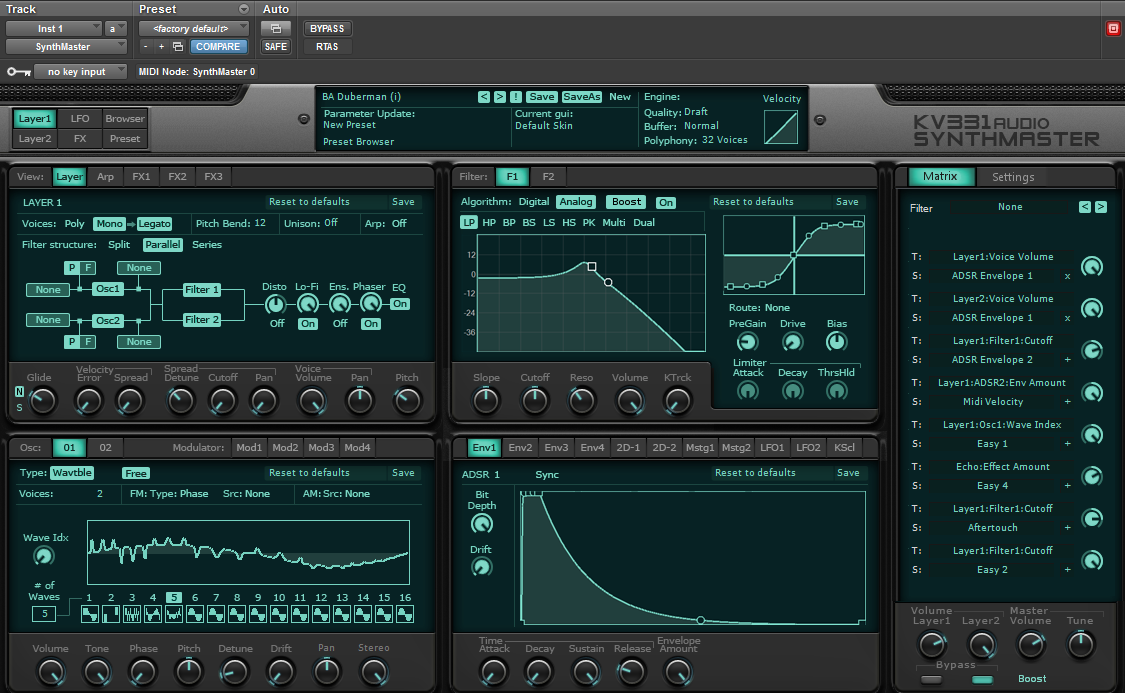Toggle the EQ On button
This screenshot has height=693, width=1125.
tap(400, 304)
